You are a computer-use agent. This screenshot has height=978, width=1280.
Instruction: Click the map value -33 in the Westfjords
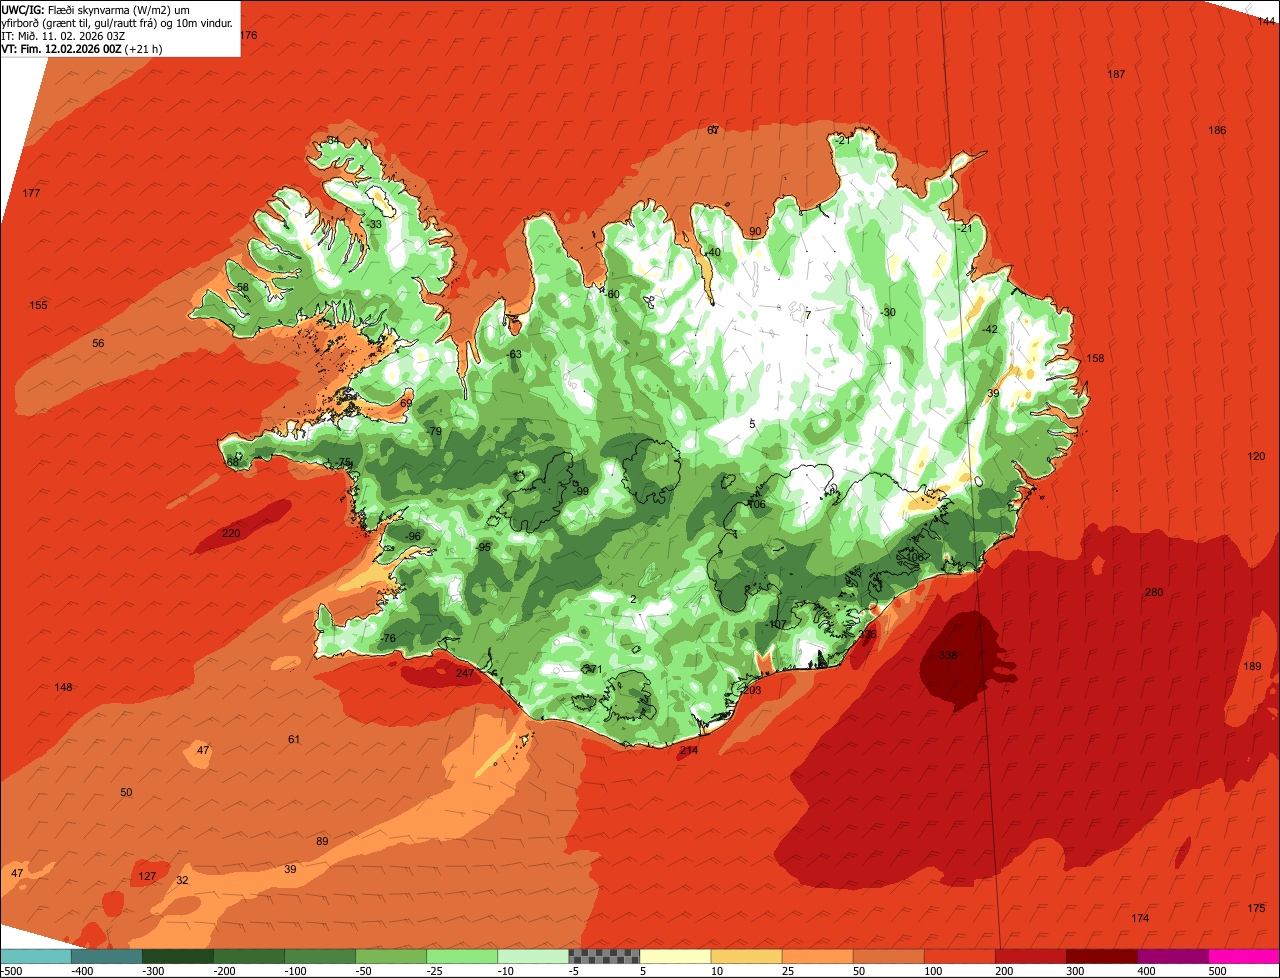click(375, 224)
